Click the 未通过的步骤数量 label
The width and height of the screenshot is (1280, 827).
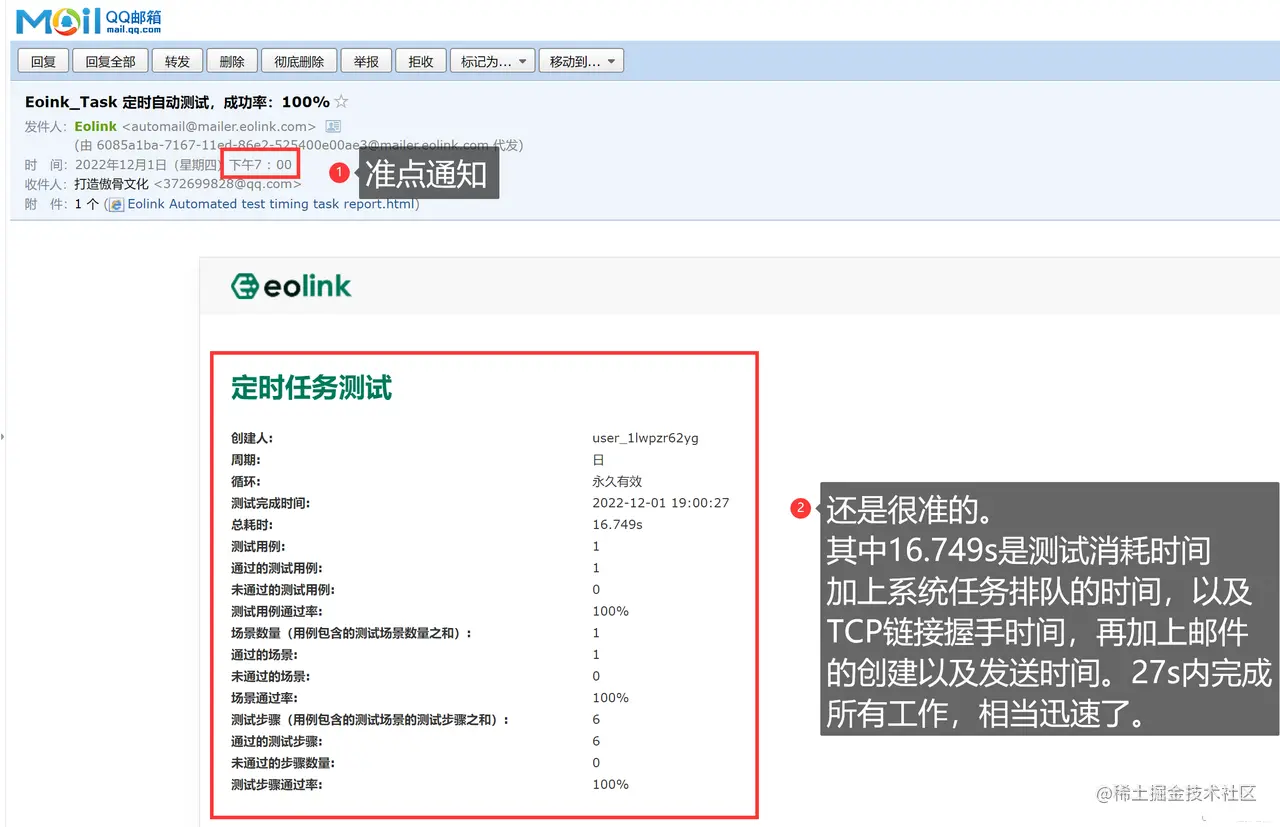[x=283, y=763]
